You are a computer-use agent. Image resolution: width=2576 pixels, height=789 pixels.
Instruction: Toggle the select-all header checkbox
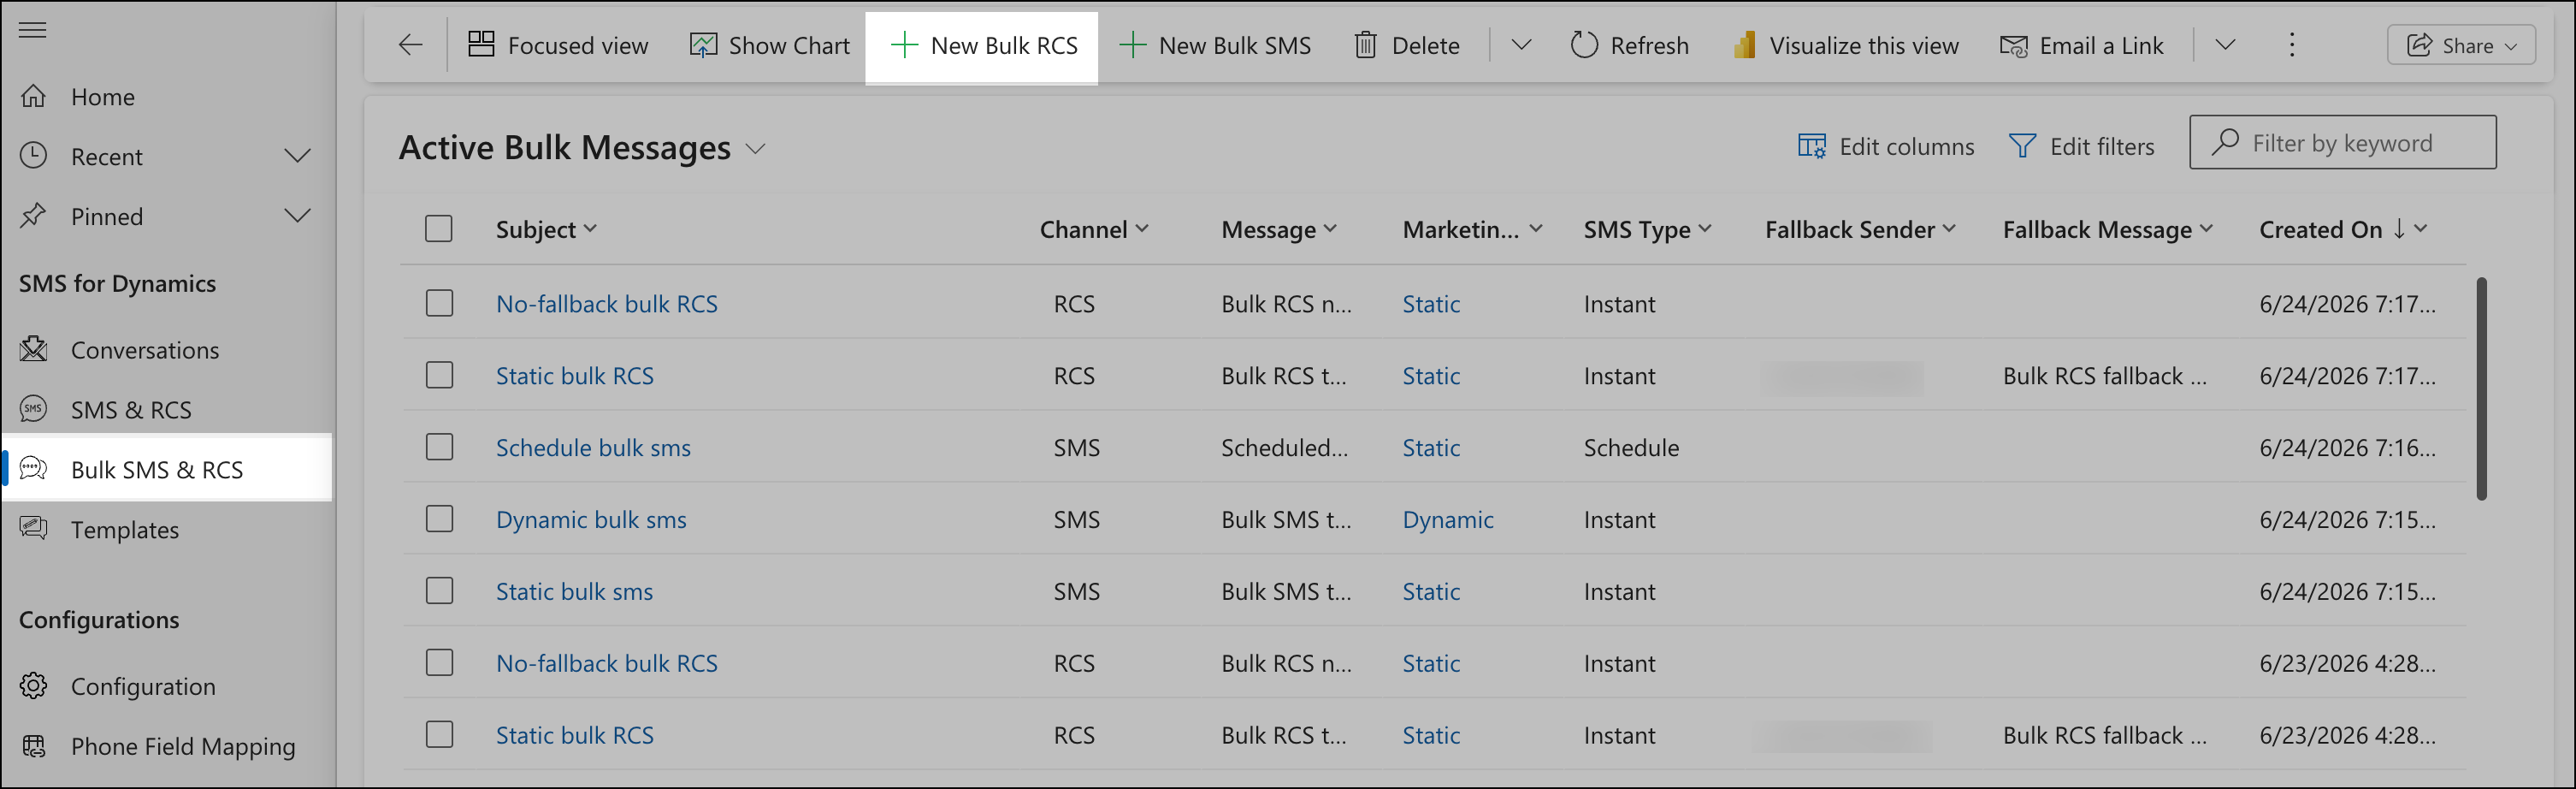[x=439, y=229]
